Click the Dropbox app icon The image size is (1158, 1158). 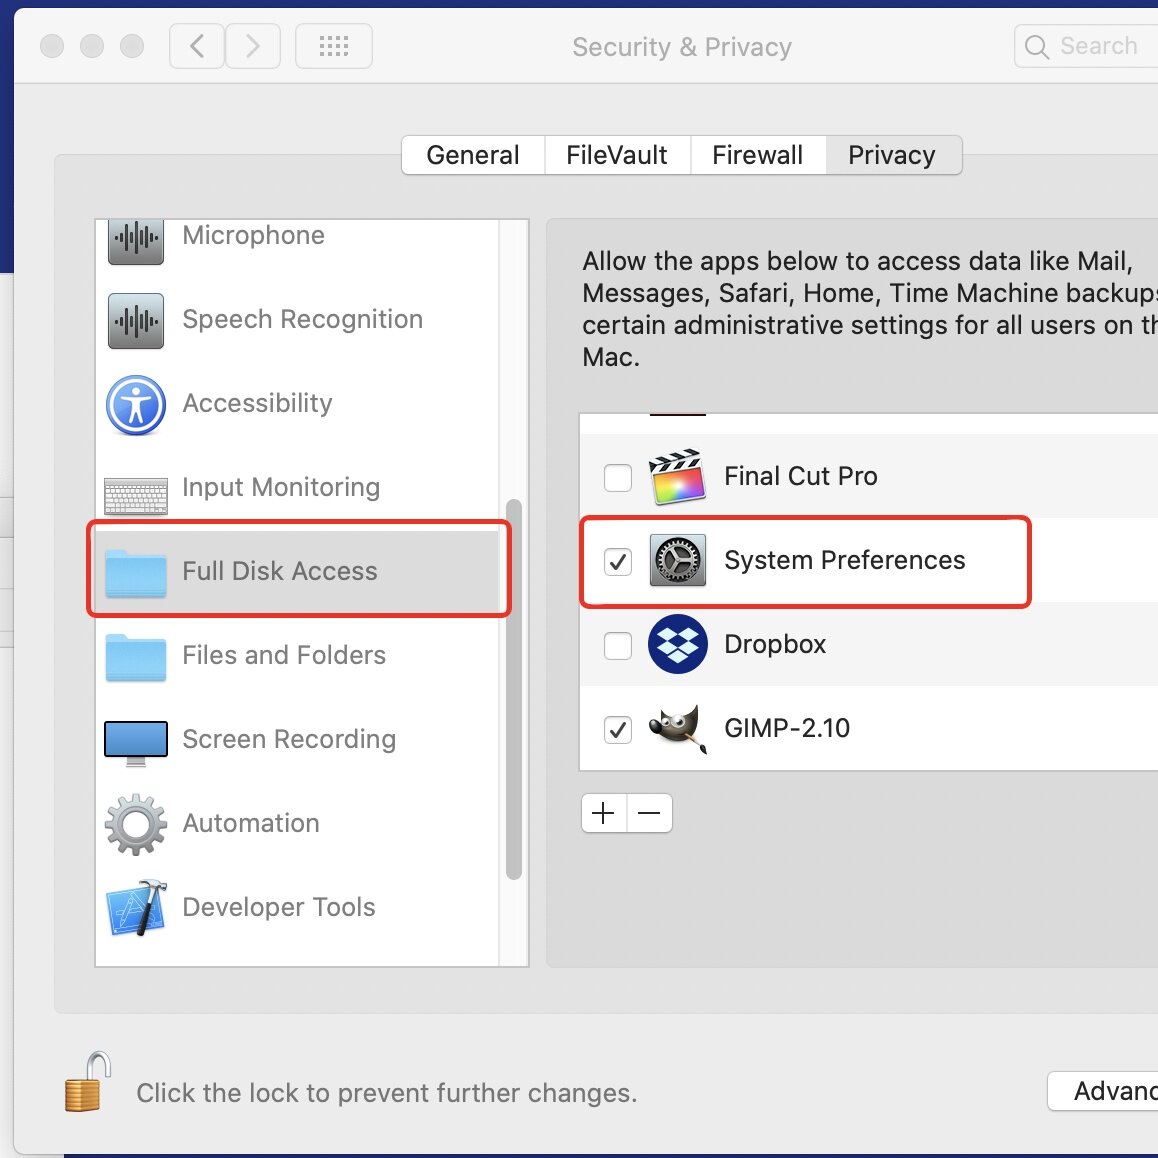click(677, 645)
